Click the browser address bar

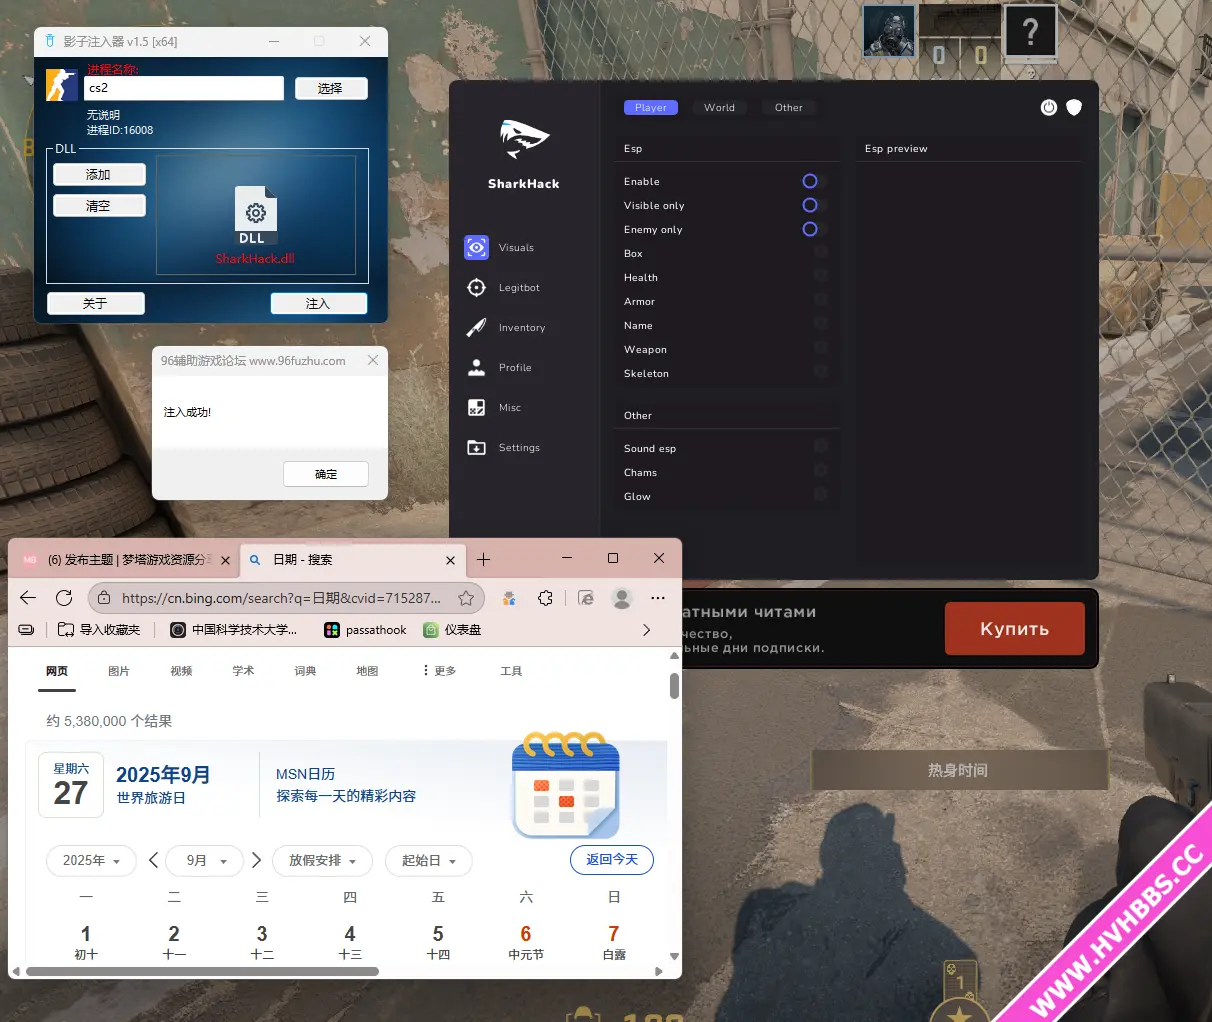(x=280, y=598)
